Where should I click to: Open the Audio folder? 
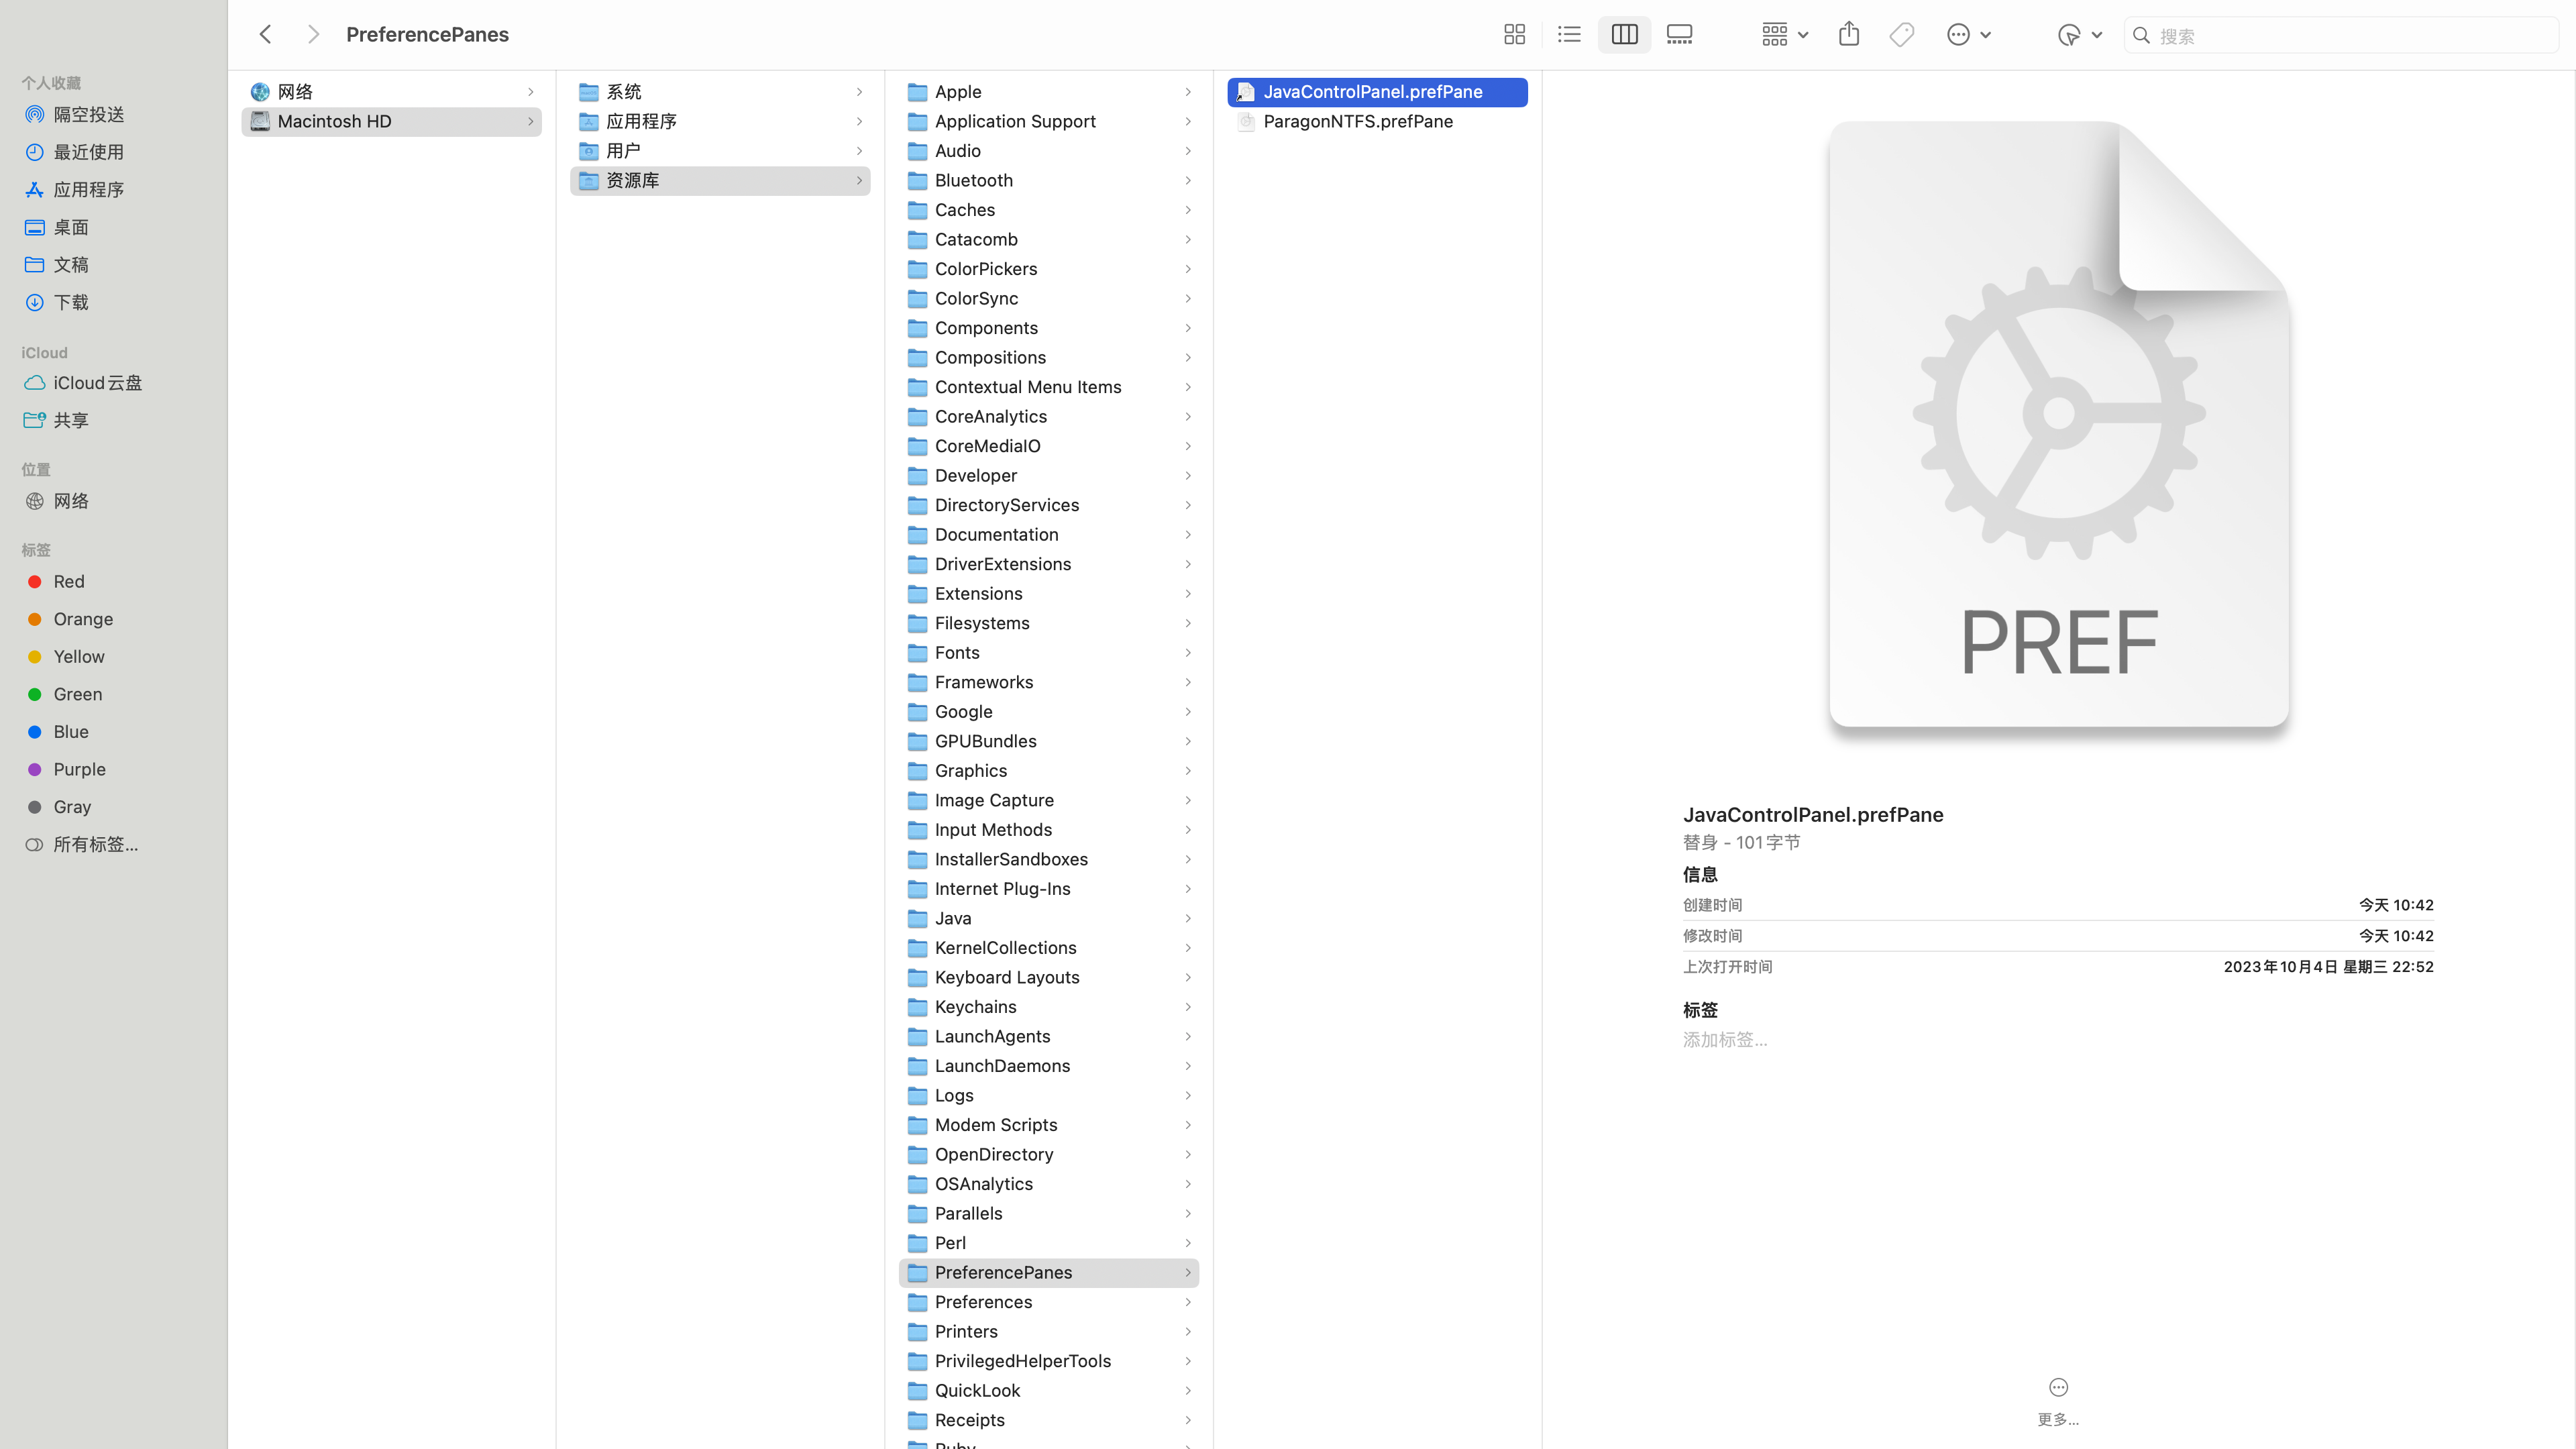coord(1049,151)
